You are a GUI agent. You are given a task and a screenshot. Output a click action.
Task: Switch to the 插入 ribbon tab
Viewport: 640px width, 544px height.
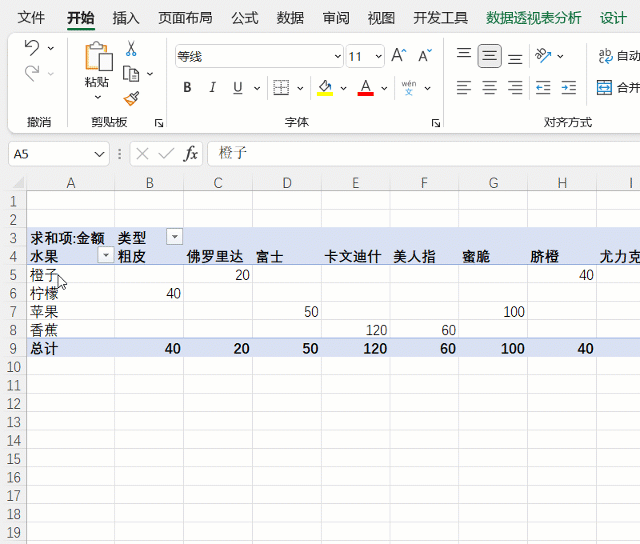[x=126, y=18]
